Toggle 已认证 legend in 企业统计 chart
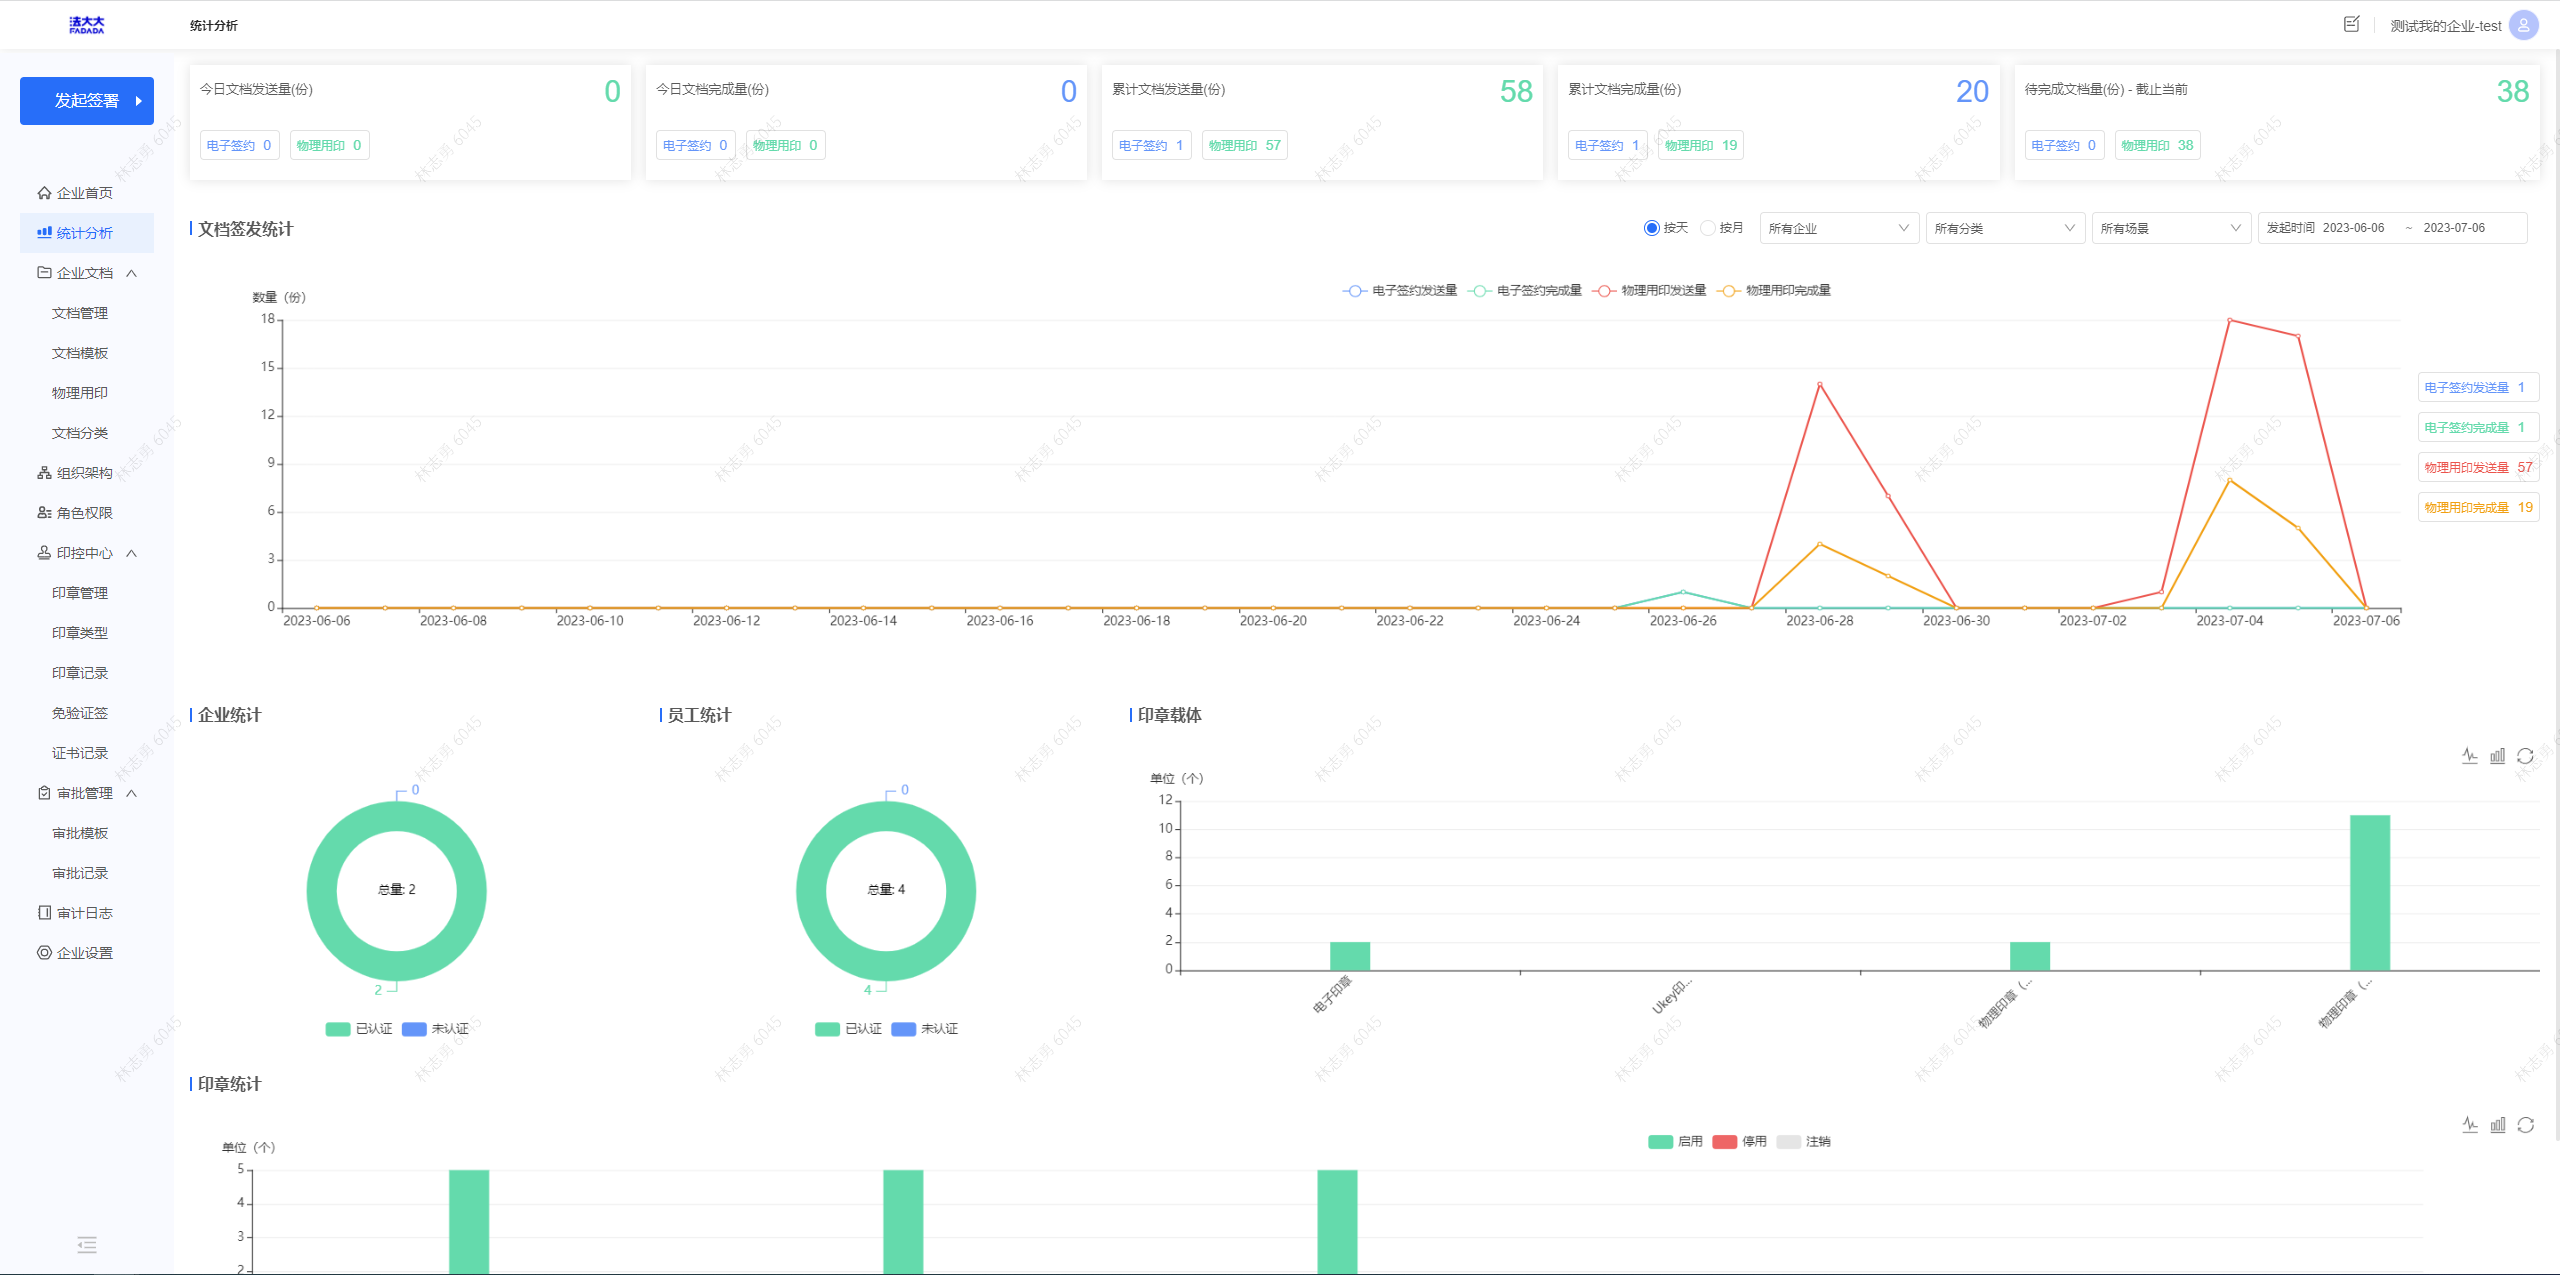Viewport: 2560px width, 1275px height. pyautogui.click(x=359, y=1029)
